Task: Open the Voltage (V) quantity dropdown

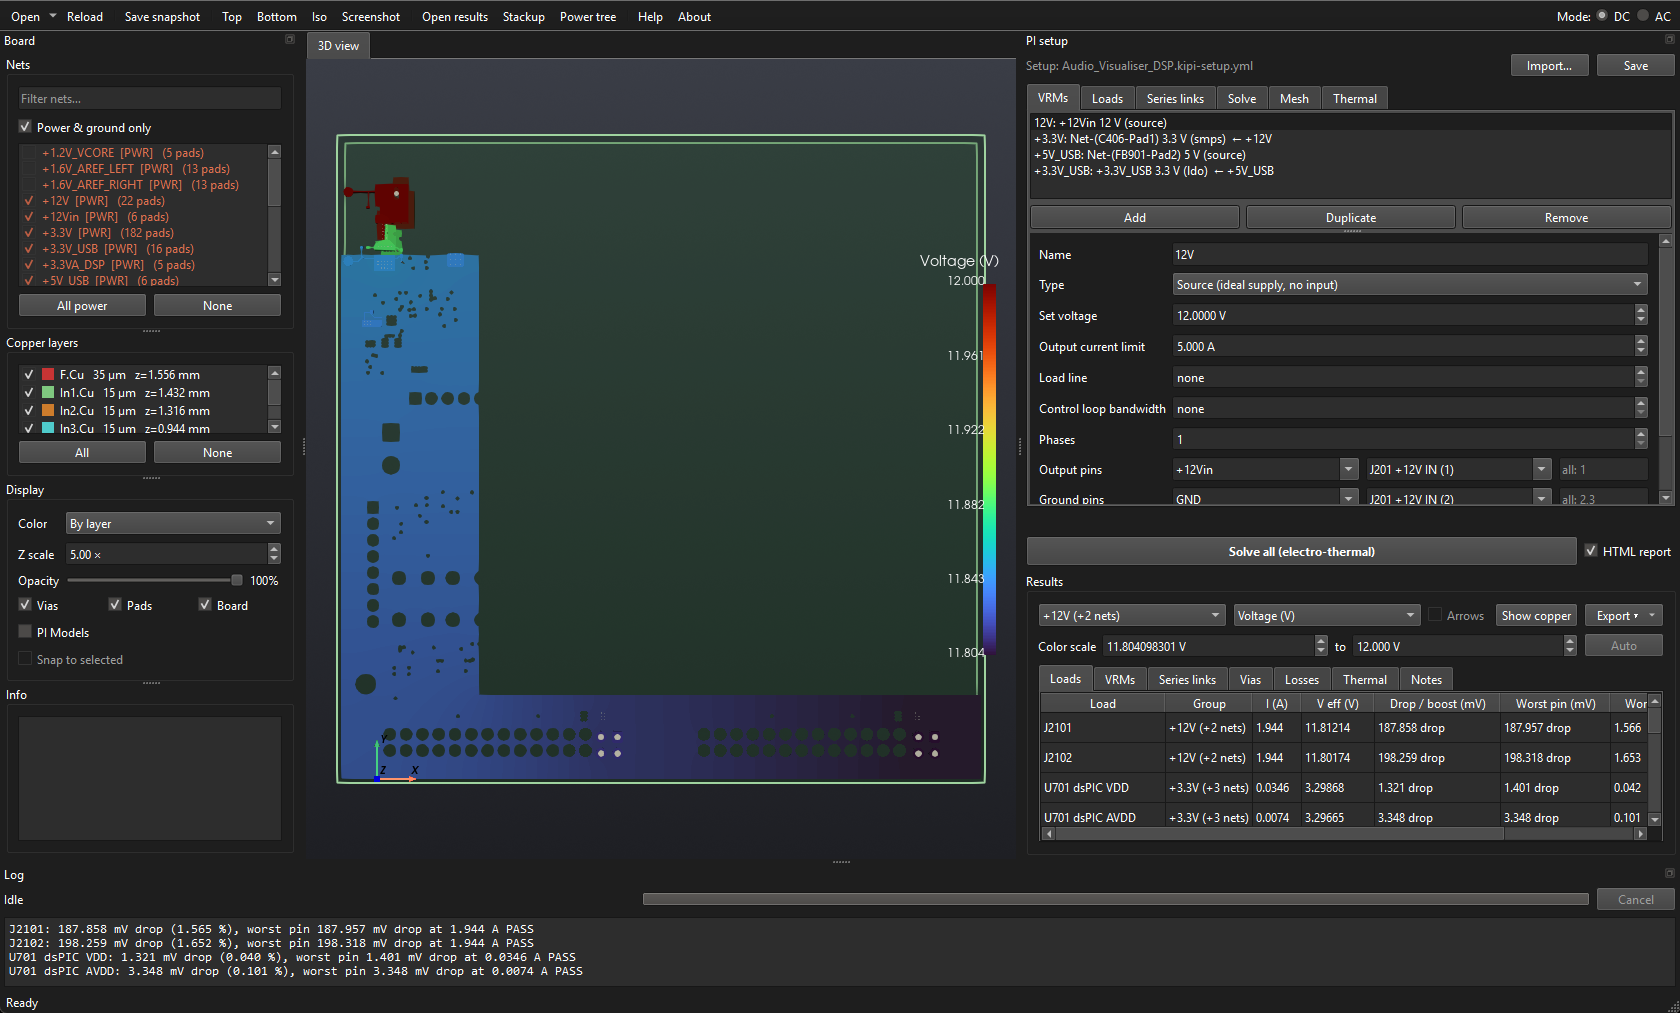Action: [x=1327, y=616]
